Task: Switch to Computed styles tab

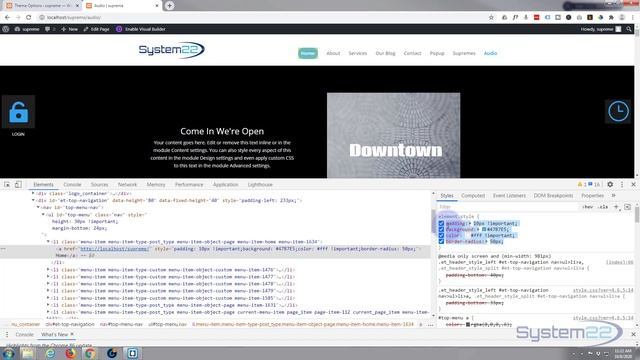Action: coord(473,196)
